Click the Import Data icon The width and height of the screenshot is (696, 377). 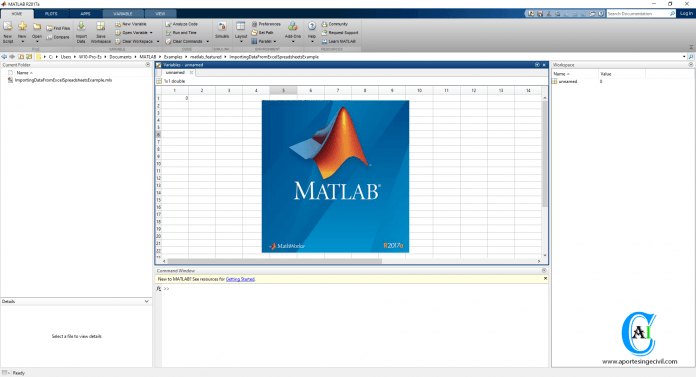coord(81,27)
